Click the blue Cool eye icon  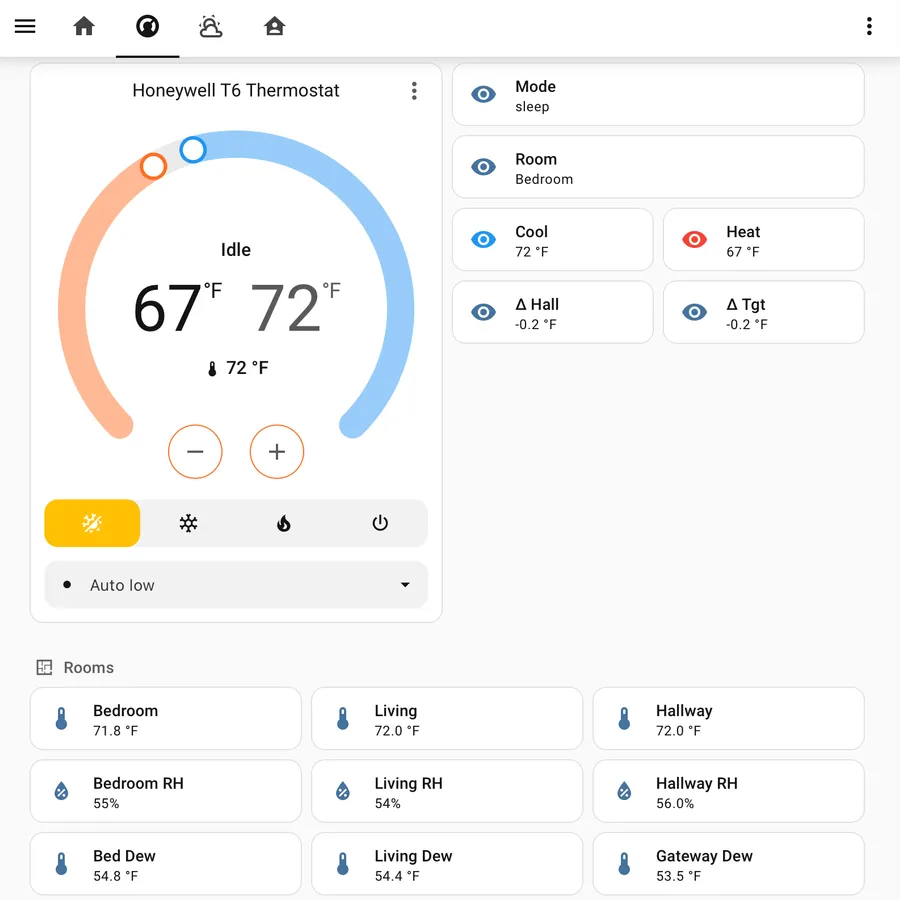tap(483, 239)
